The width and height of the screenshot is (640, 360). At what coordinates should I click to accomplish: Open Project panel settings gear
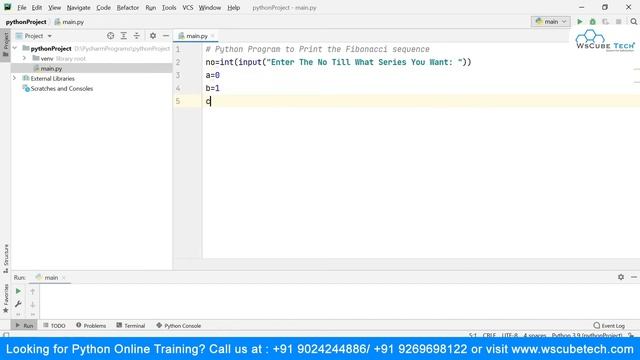(x=153, y=36)
